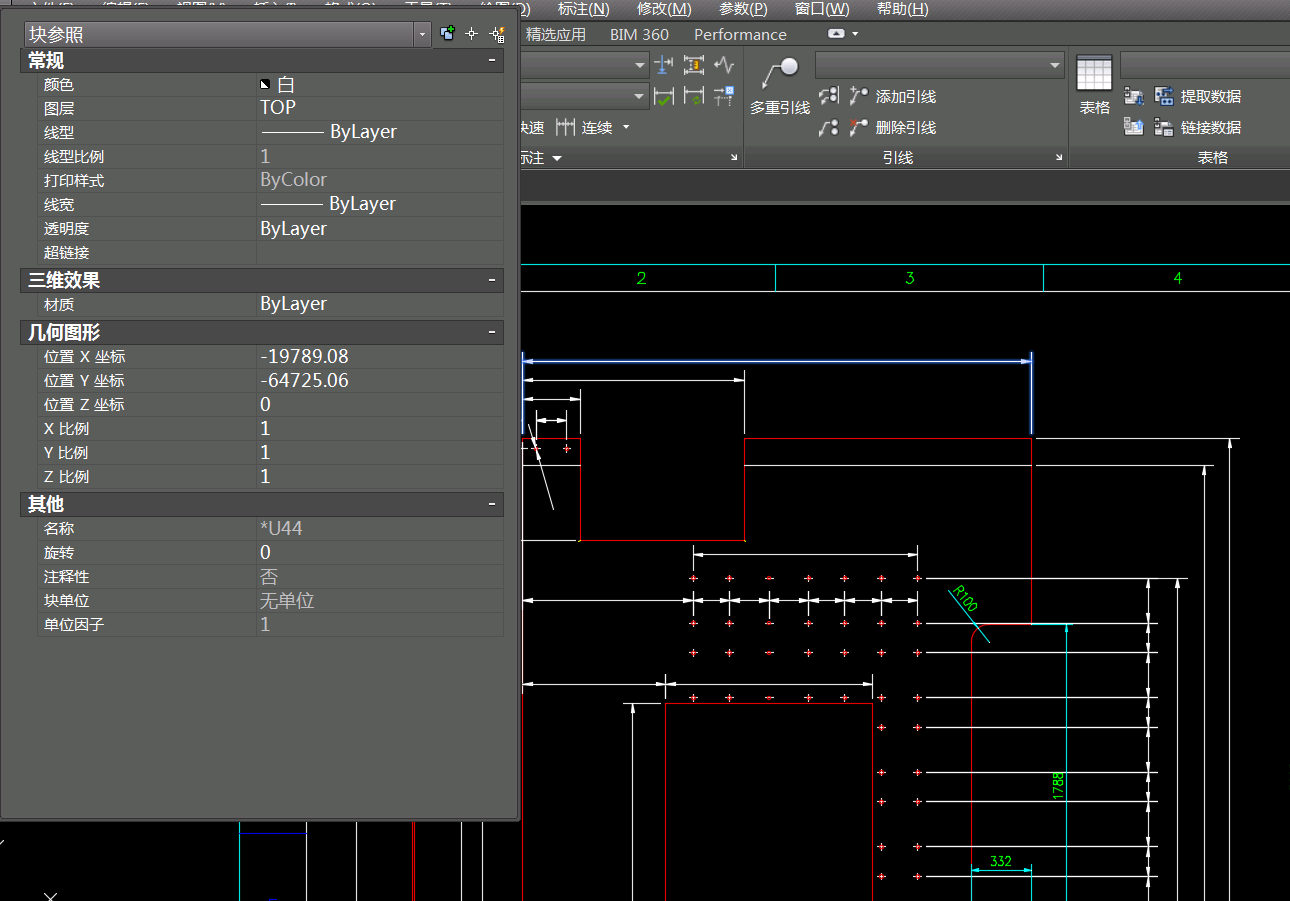Click the download from source icon left of 提取数据
The image size is (1290, 901).
pos(1133,96)
